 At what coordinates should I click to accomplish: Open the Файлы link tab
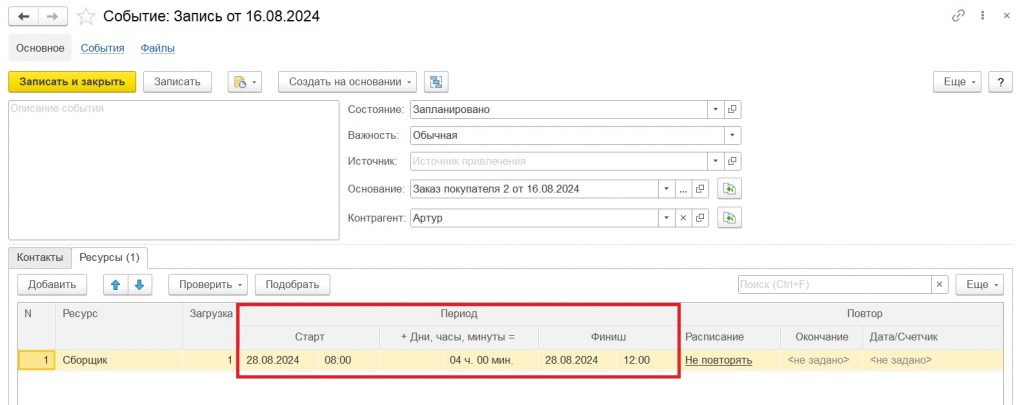click(157, 48)
